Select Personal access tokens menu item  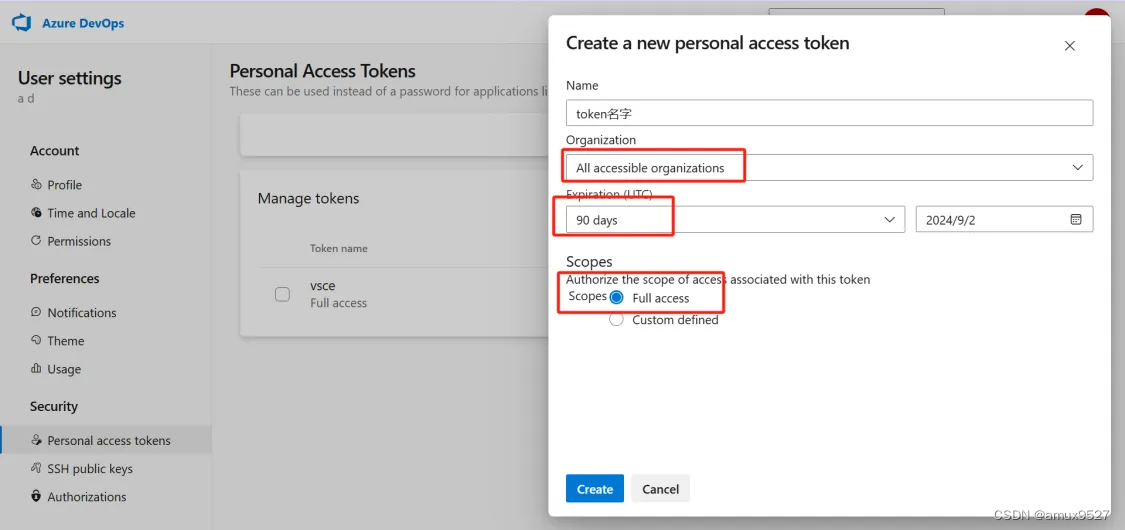(x=106, y=440)
